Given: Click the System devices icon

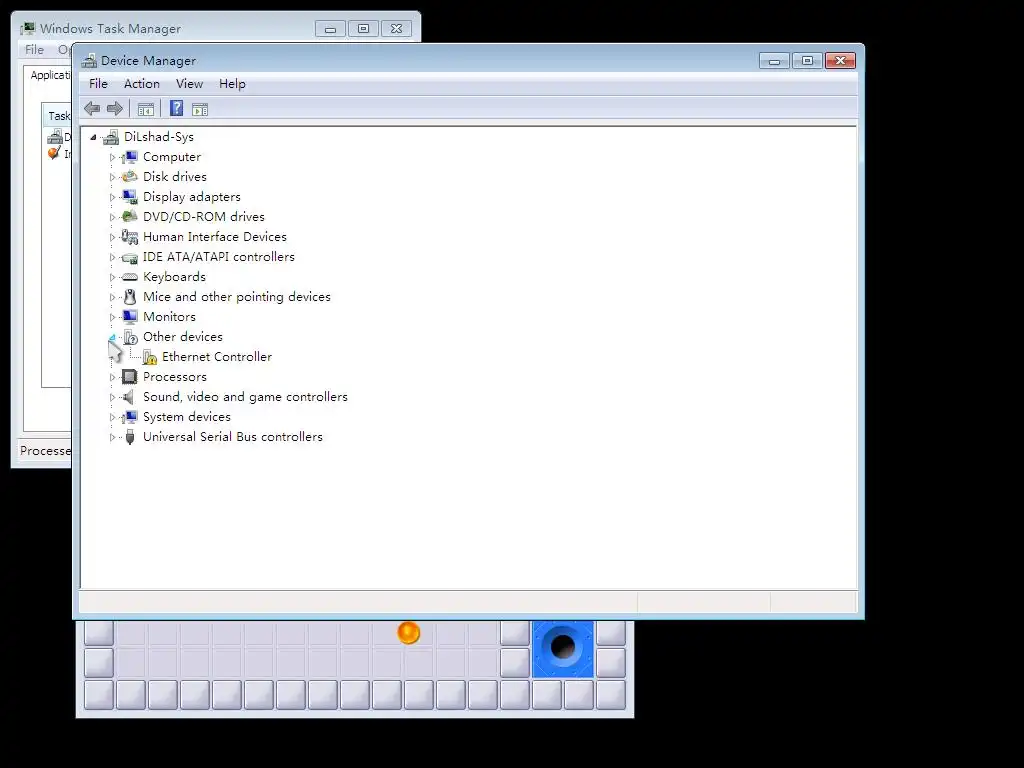Looking at the screenshot, I should (130, 417).
